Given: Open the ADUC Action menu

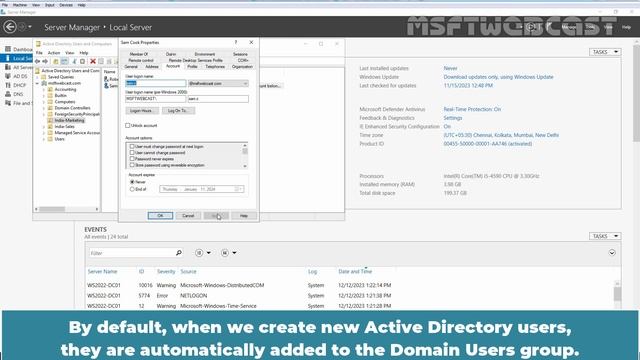Looking at the screenshot, I should [x=54, y=53].
